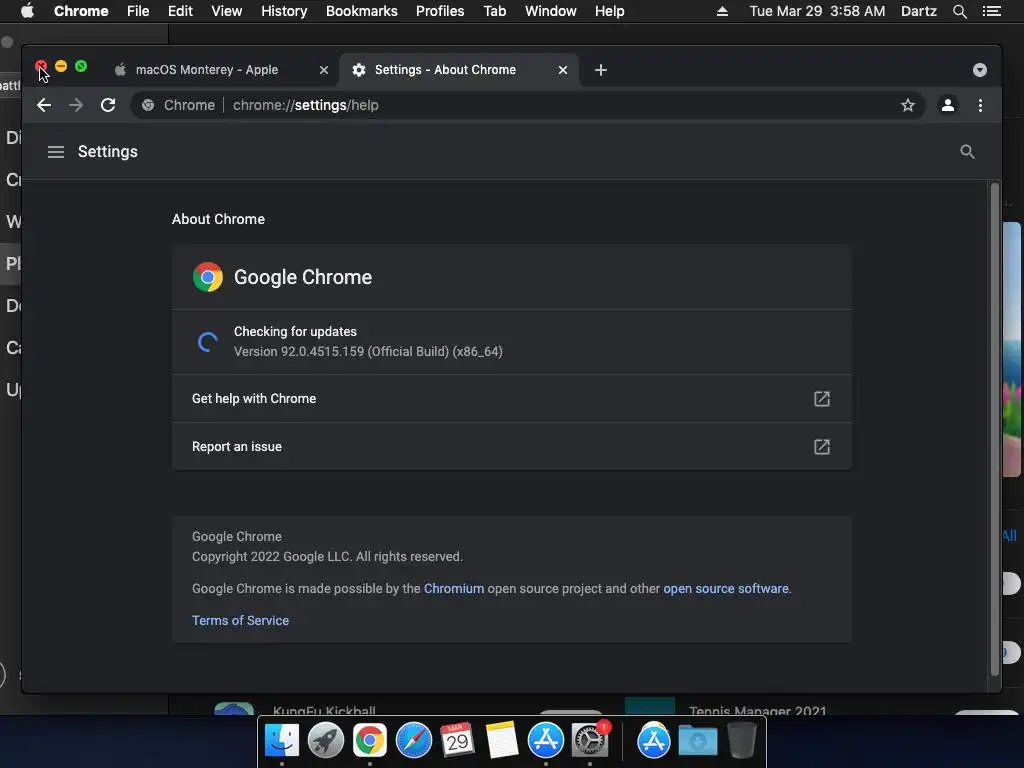Open the Settings hamburger menu

click(x=56, y=152)
